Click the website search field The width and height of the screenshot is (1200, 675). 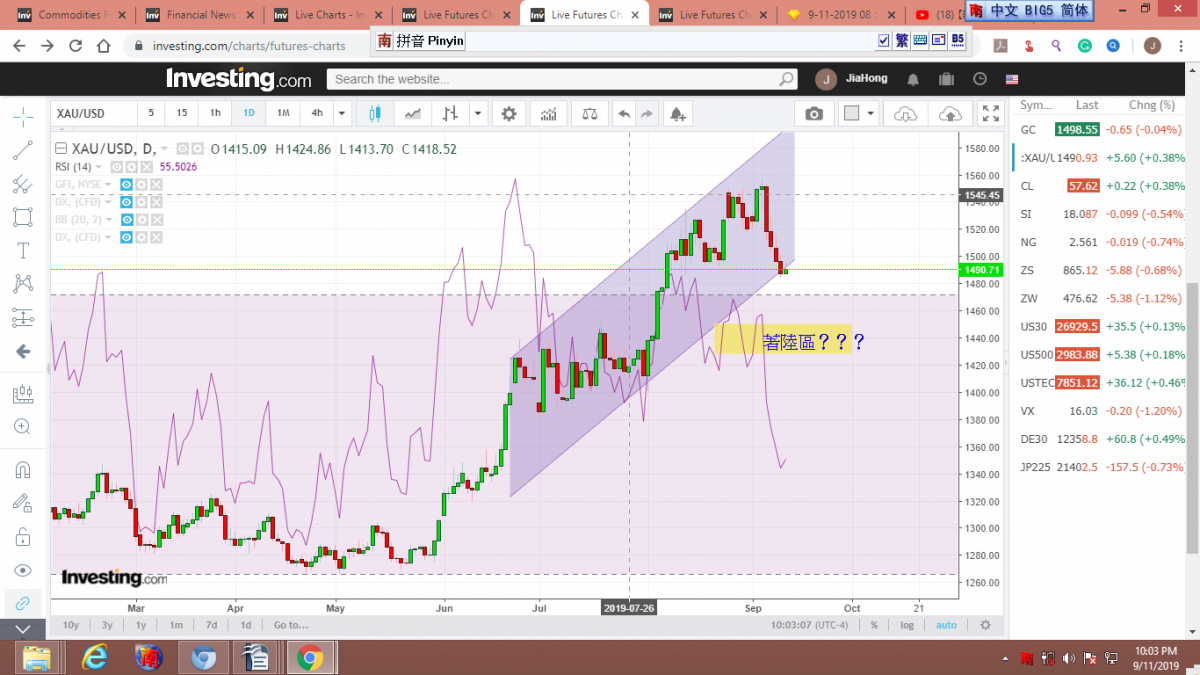560,79
